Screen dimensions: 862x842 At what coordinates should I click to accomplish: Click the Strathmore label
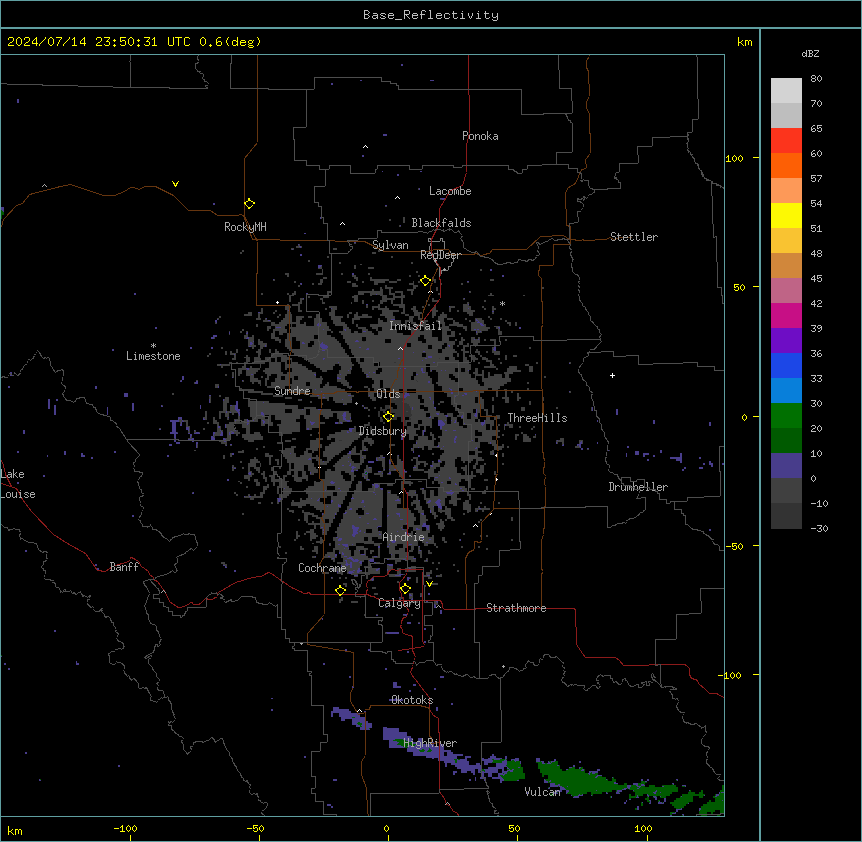[x=516, y=608]
